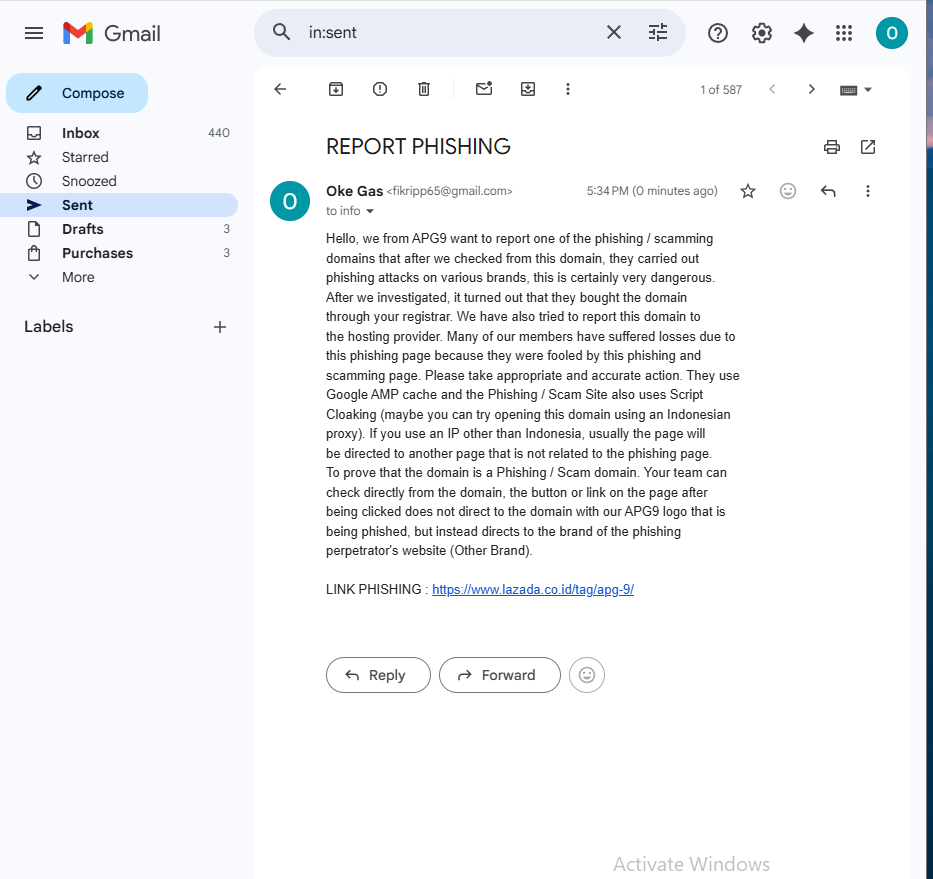Add emoji reaction in message header

(x=787, y=191)
